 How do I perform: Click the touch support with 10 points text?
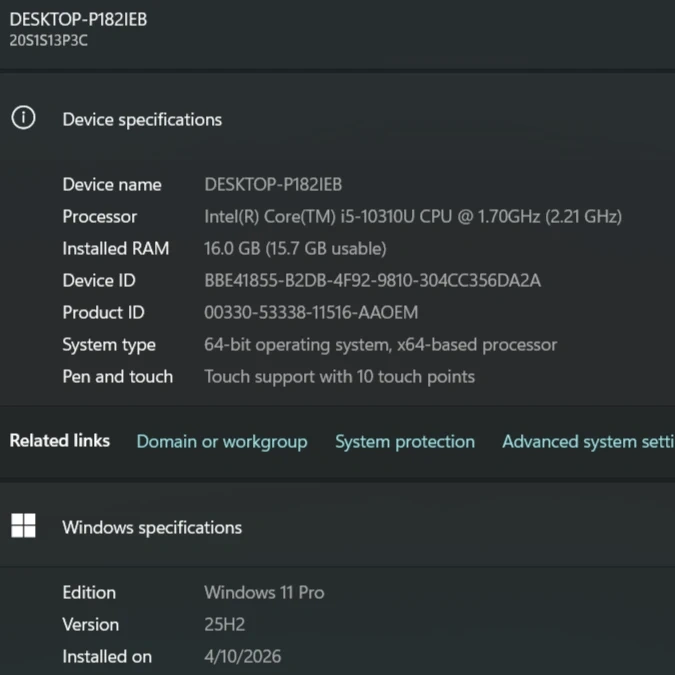pyautogui.click(x=339, y=376)
